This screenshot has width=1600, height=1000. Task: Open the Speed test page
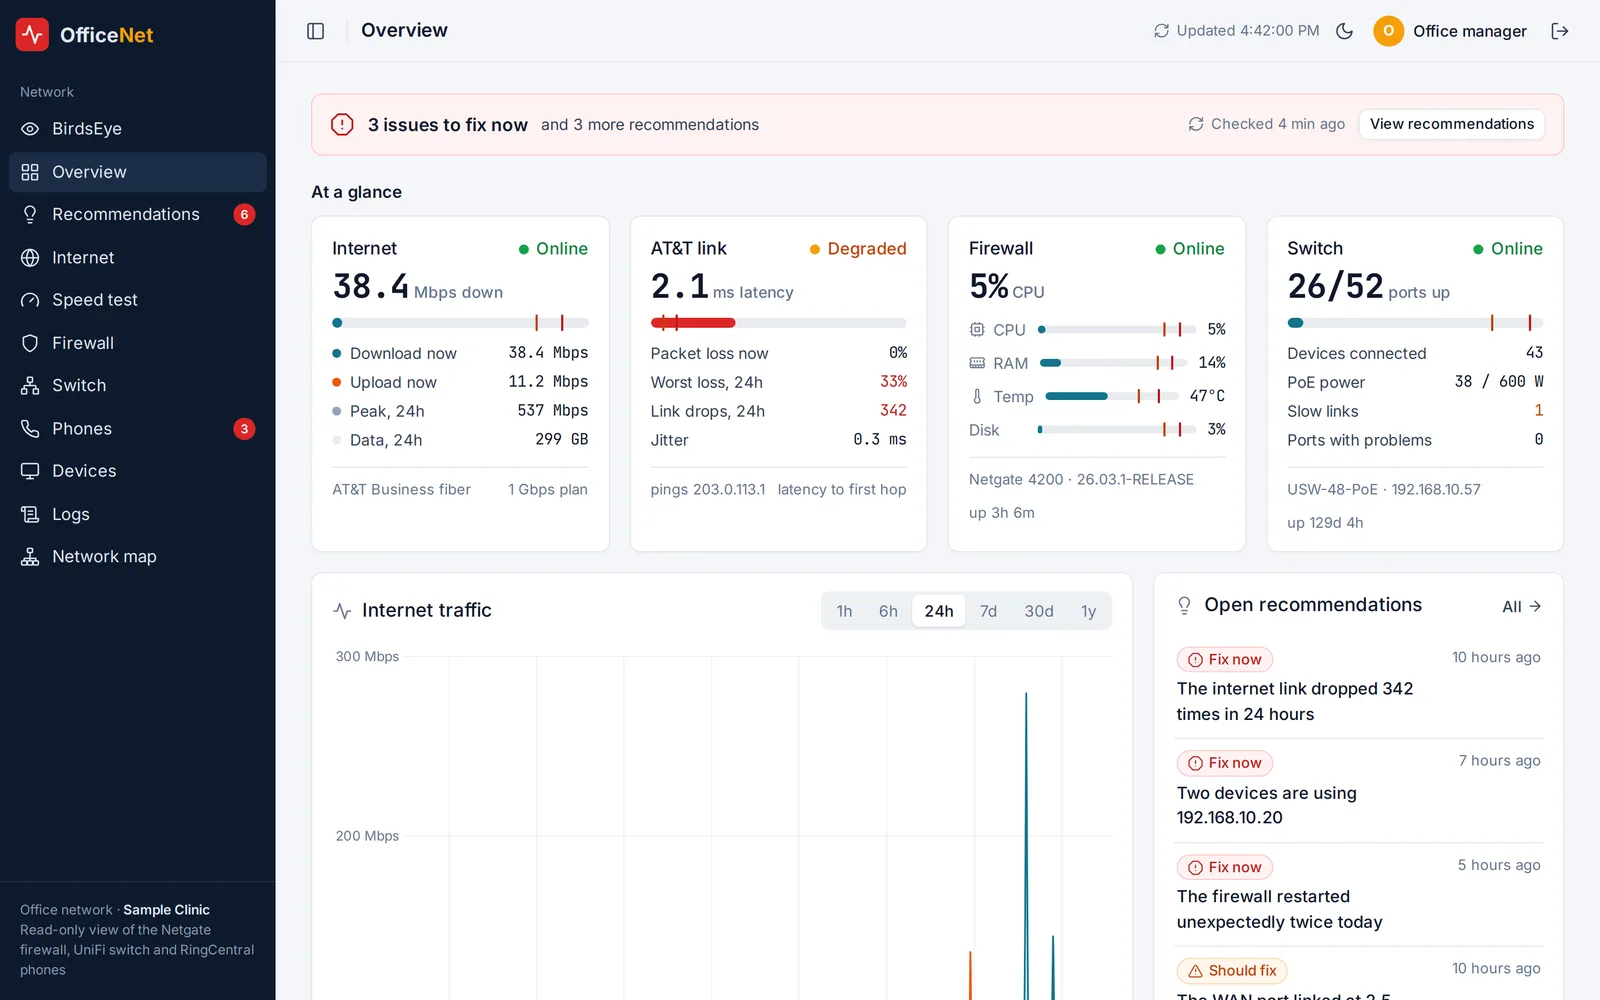[138, 300]
